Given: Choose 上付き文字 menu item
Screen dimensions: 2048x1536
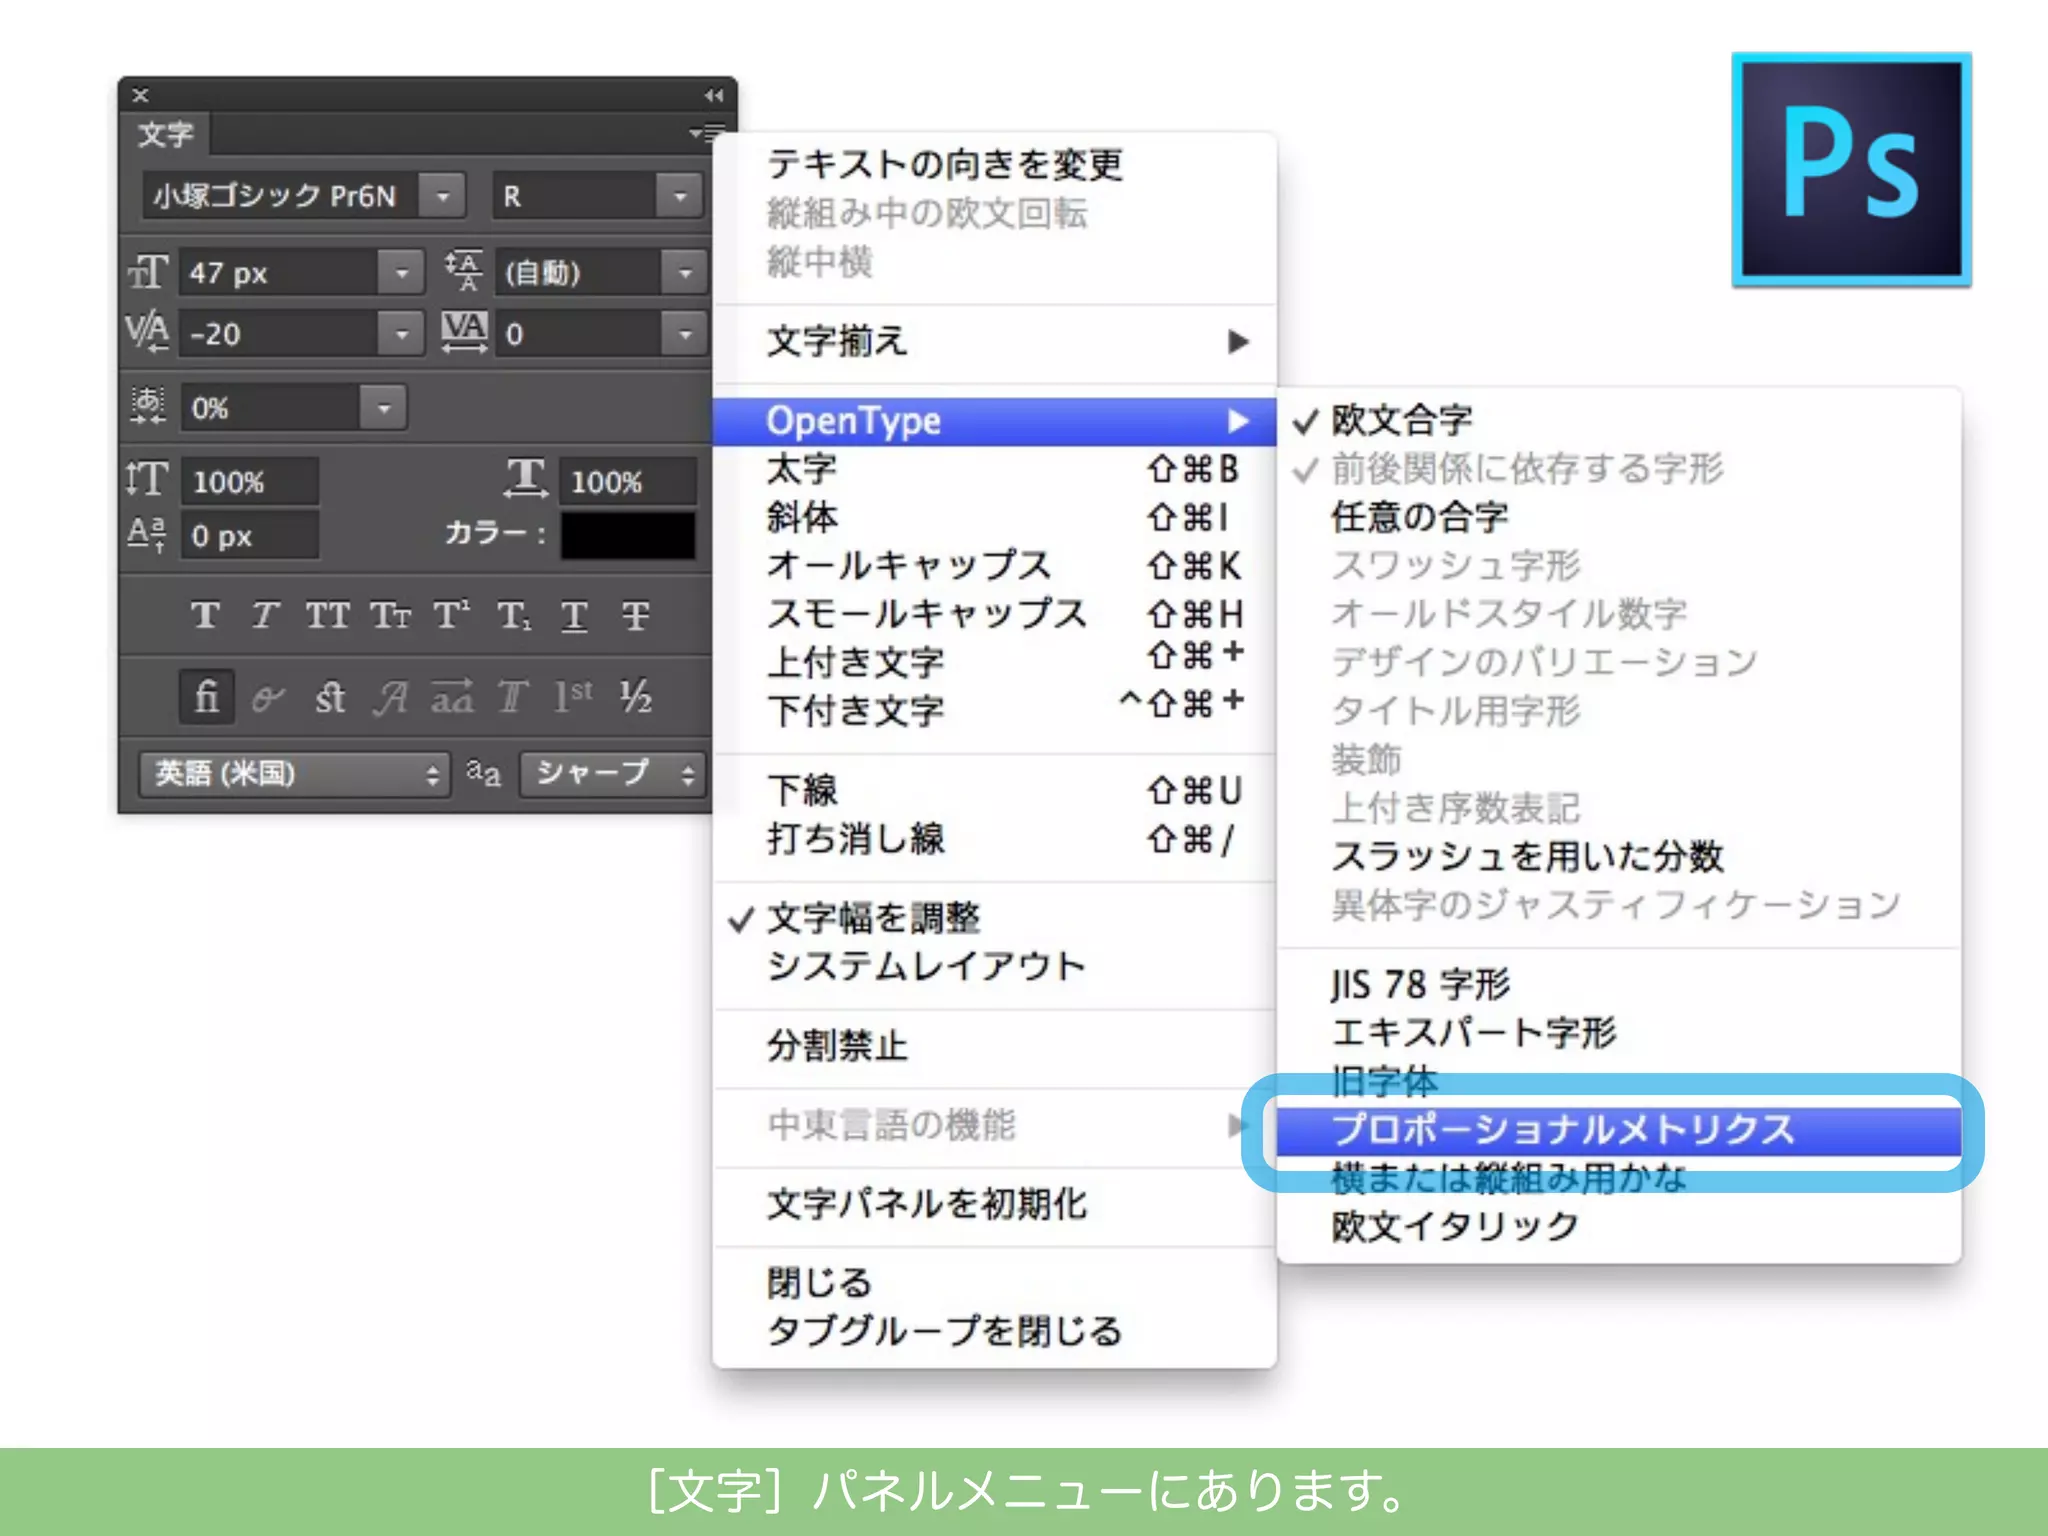Looking at the screenshot, I should (x=995, y=661).
